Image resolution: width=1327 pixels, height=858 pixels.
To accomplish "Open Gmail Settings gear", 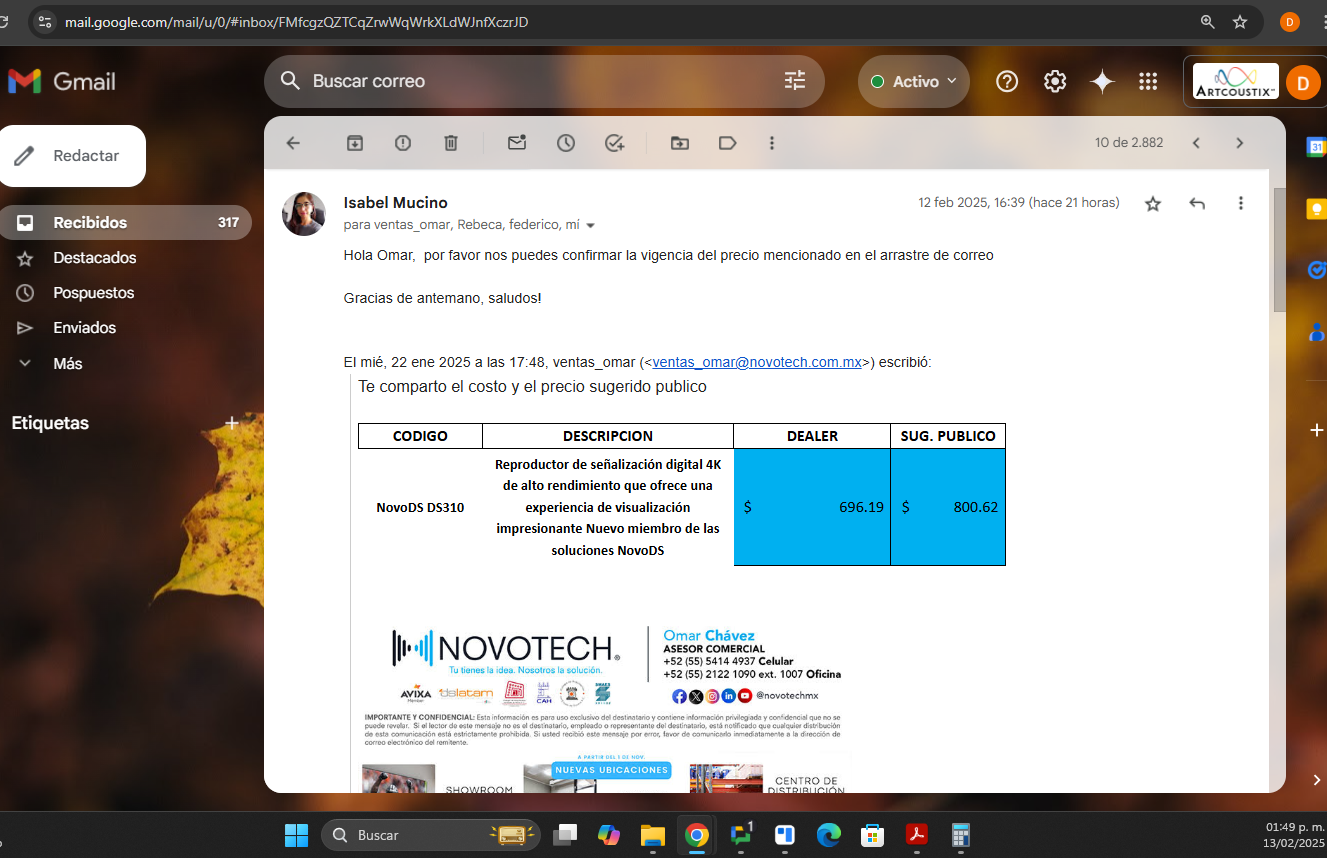I will [1055, 82].
